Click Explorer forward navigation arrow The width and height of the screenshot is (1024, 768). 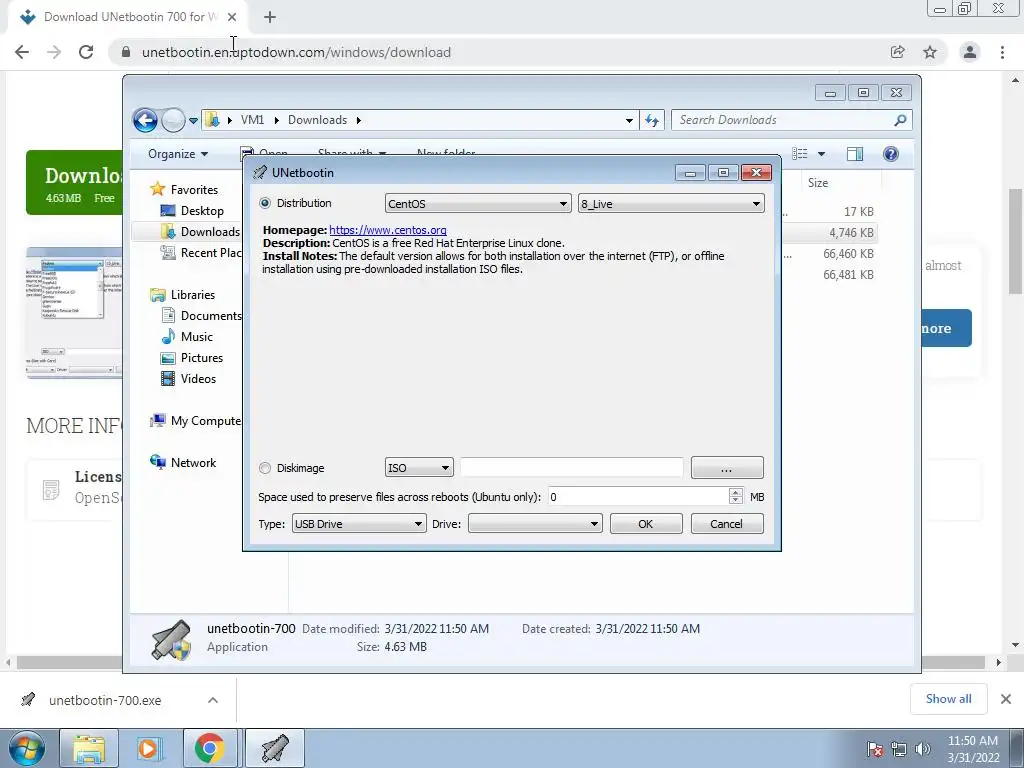click(173, 120)
